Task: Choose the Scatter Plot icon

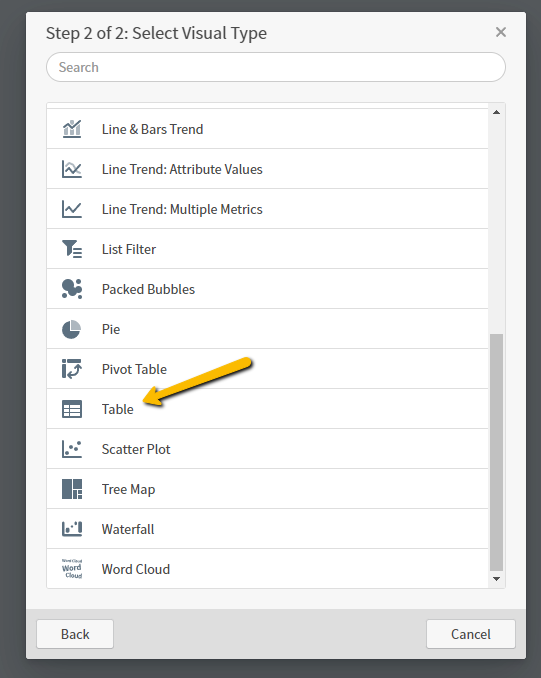Action: (72, 449)
